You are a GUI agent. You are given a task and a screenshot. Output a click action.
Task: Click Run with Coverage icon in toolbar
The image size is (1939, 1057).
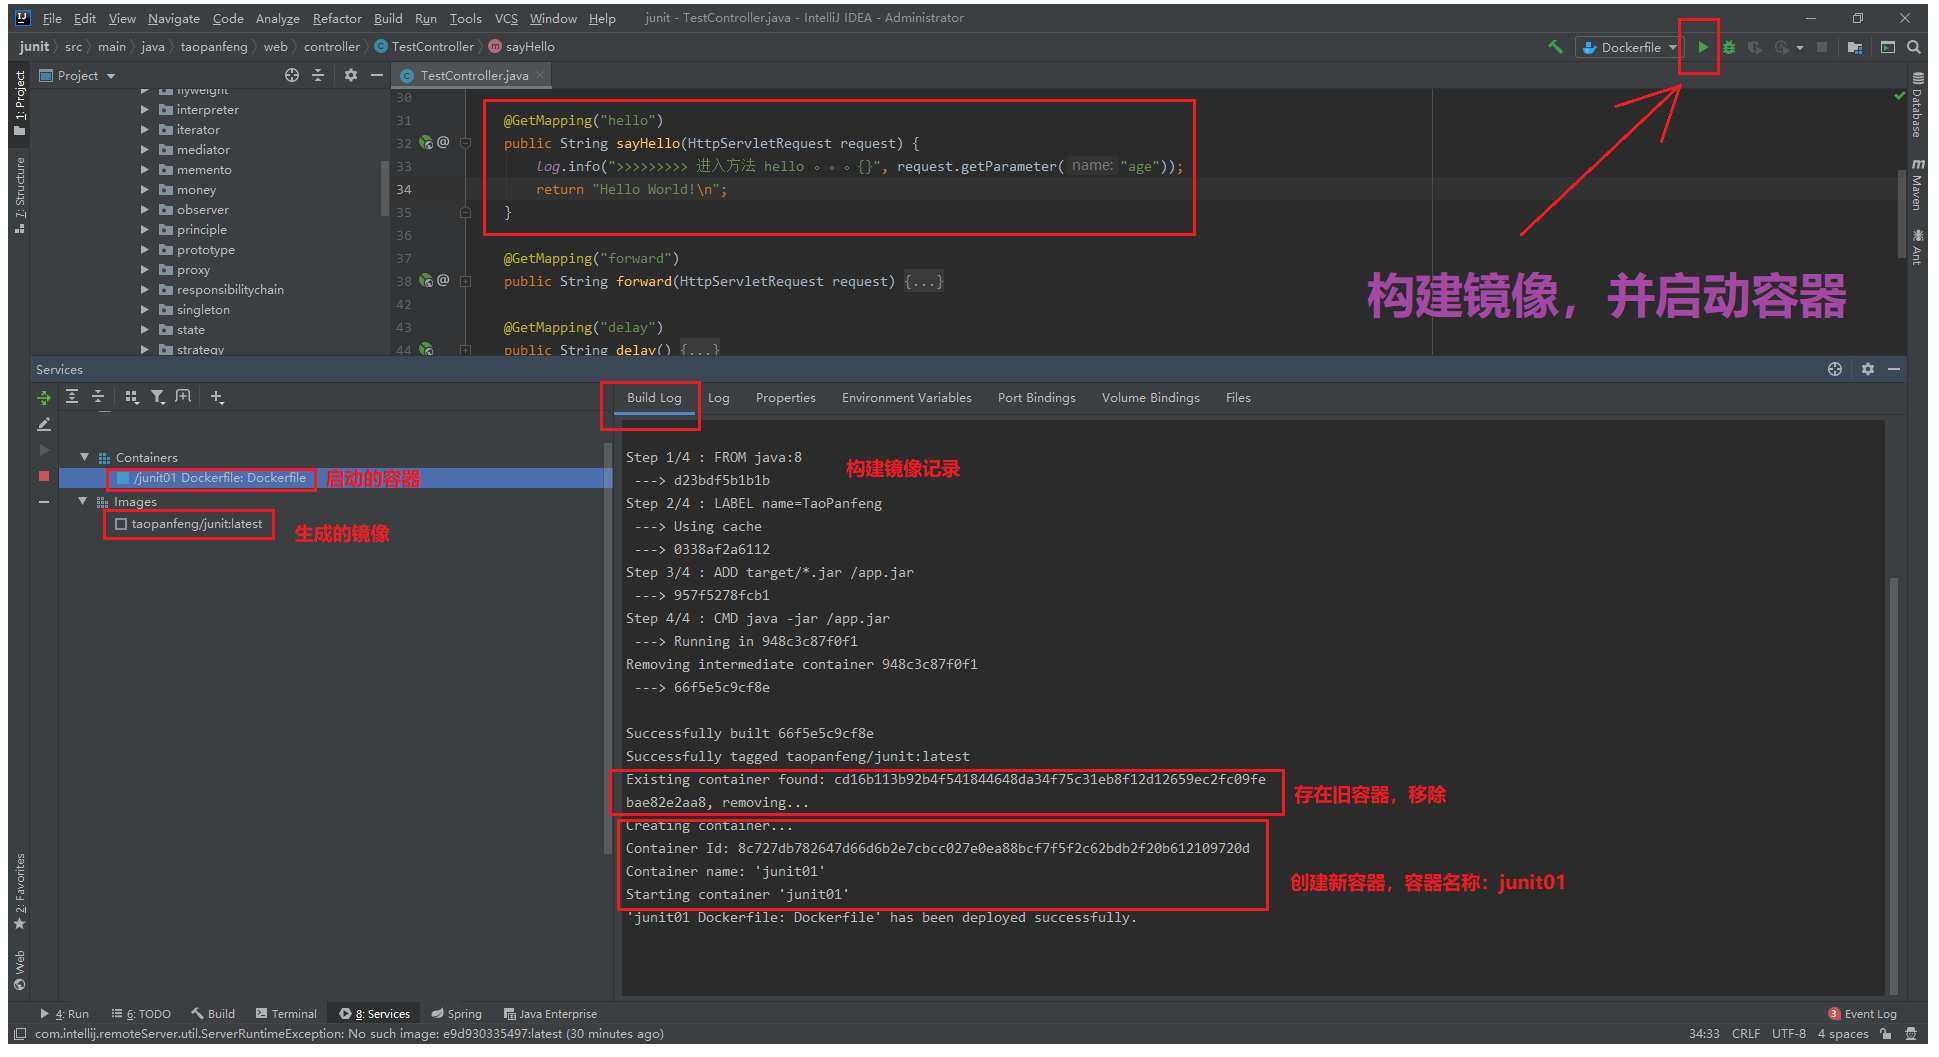pos(1755,47)
